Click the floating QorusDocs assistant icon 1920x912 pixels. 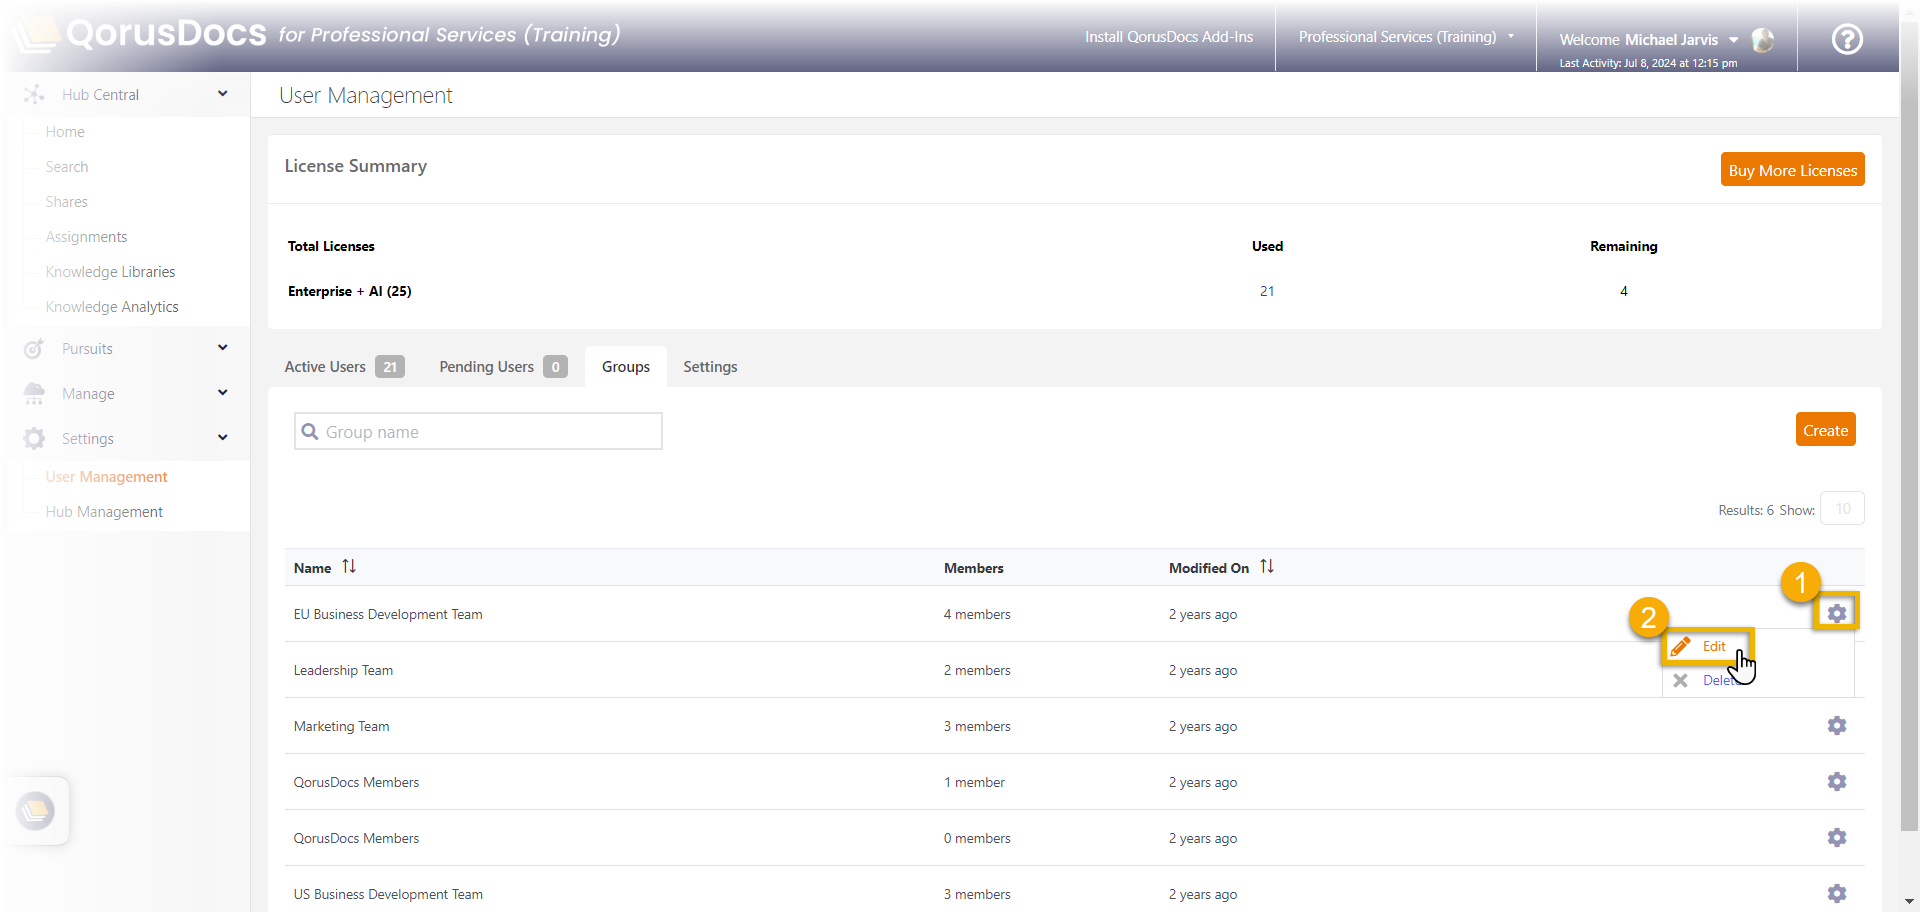click(x=37, y=810)
